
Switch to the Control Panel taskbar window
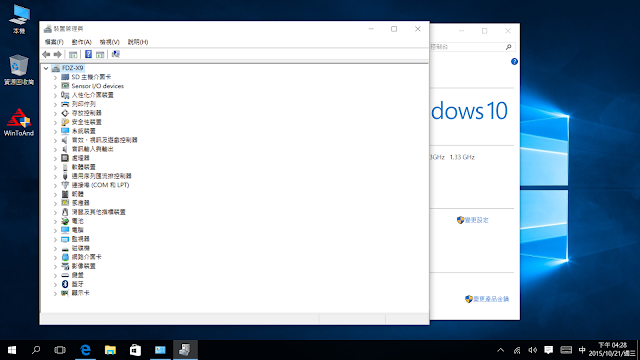[x=160, y=350]
